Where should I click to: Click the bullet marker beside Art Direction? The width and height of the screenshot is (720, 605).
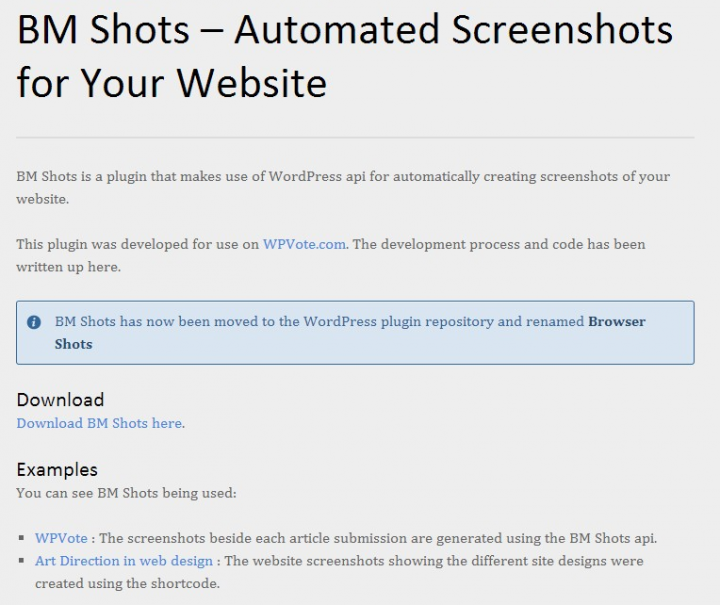tap(22, 562)
